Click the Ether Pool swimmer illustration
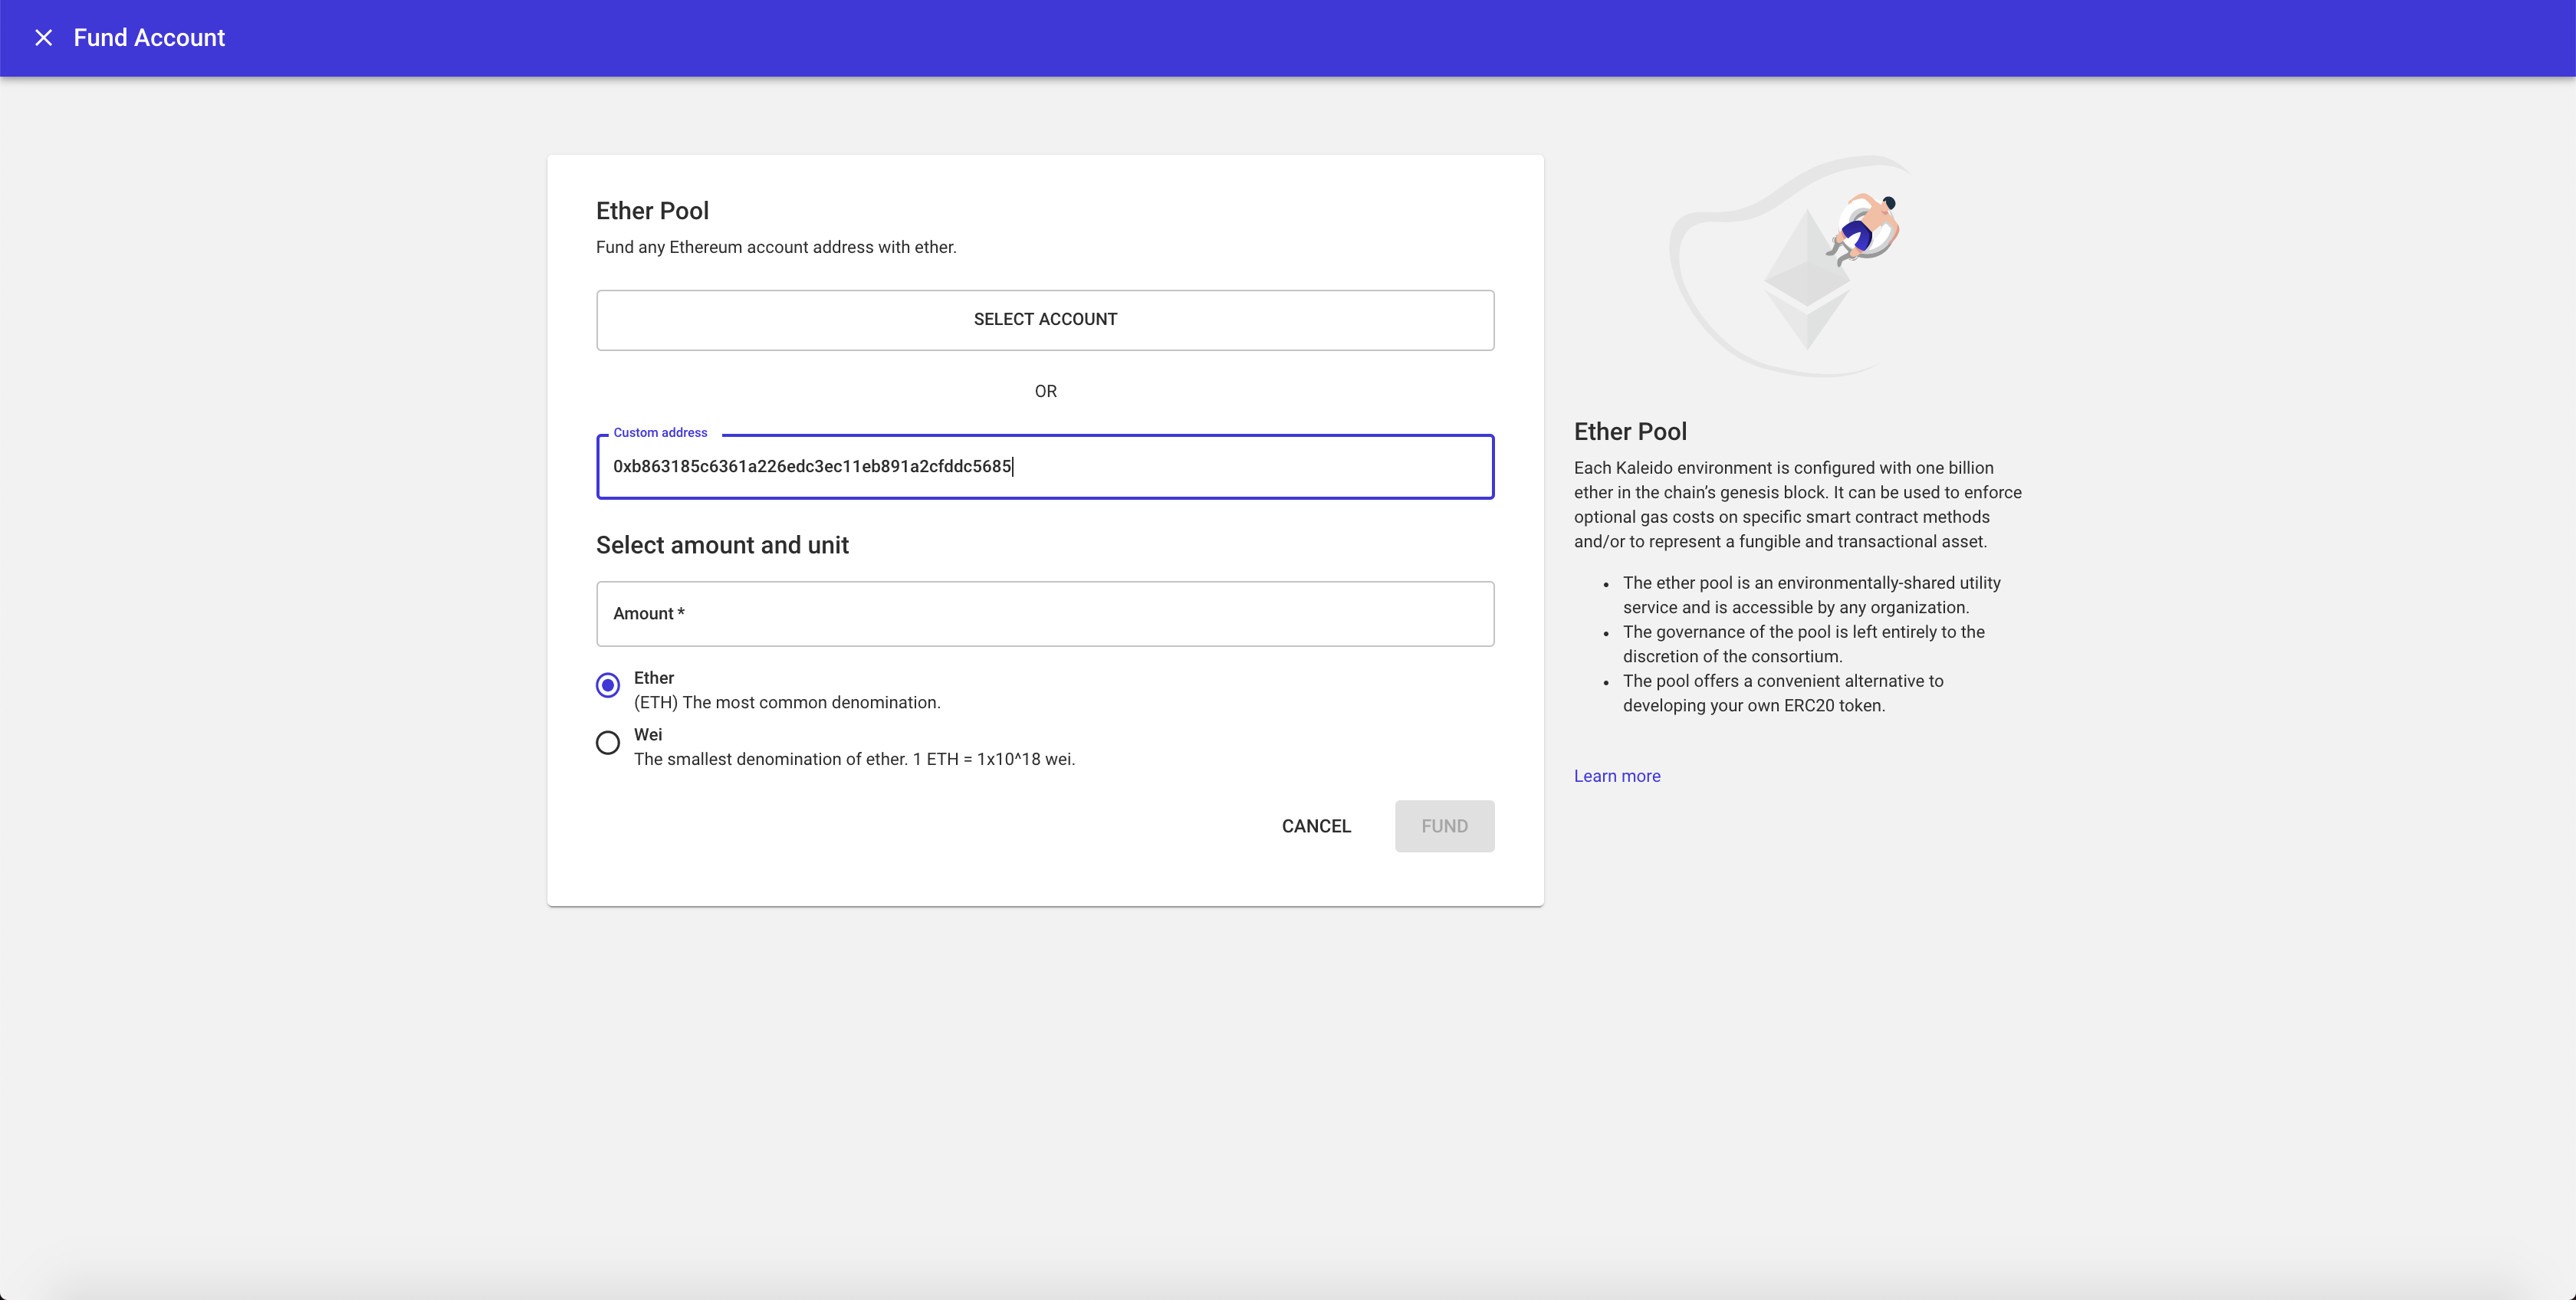 (x=1789, y=265)
